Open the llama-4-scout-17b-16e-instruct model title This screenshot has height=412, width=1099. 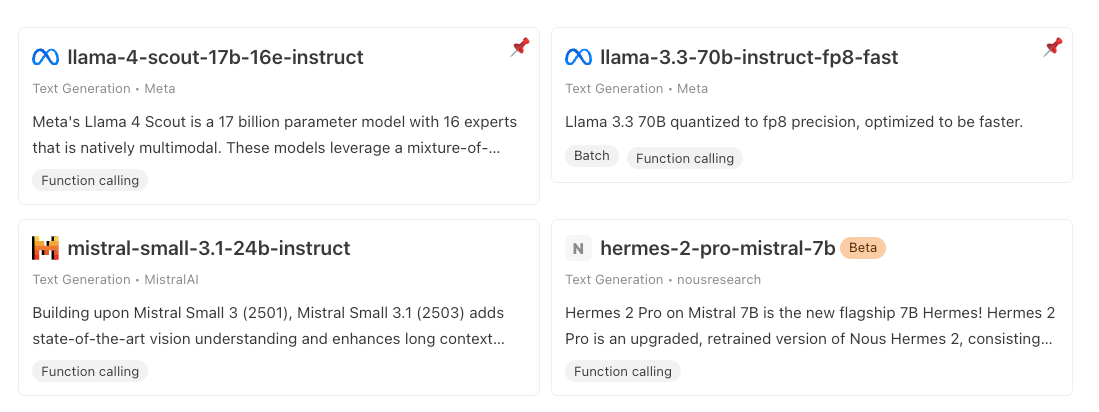pyautogui.click(x=215, y=58)
